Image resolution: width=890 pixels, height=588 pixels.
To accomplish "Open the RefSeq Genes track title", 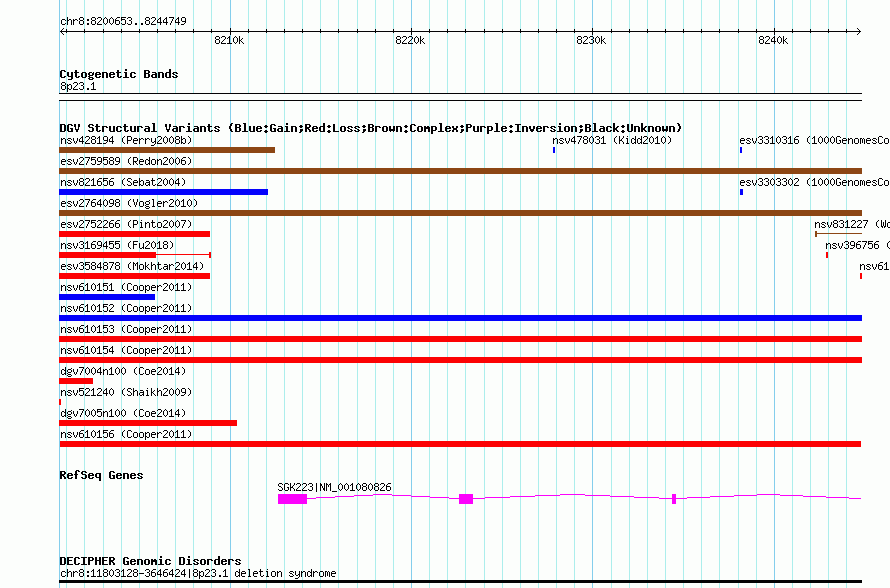I will (101, 475).
